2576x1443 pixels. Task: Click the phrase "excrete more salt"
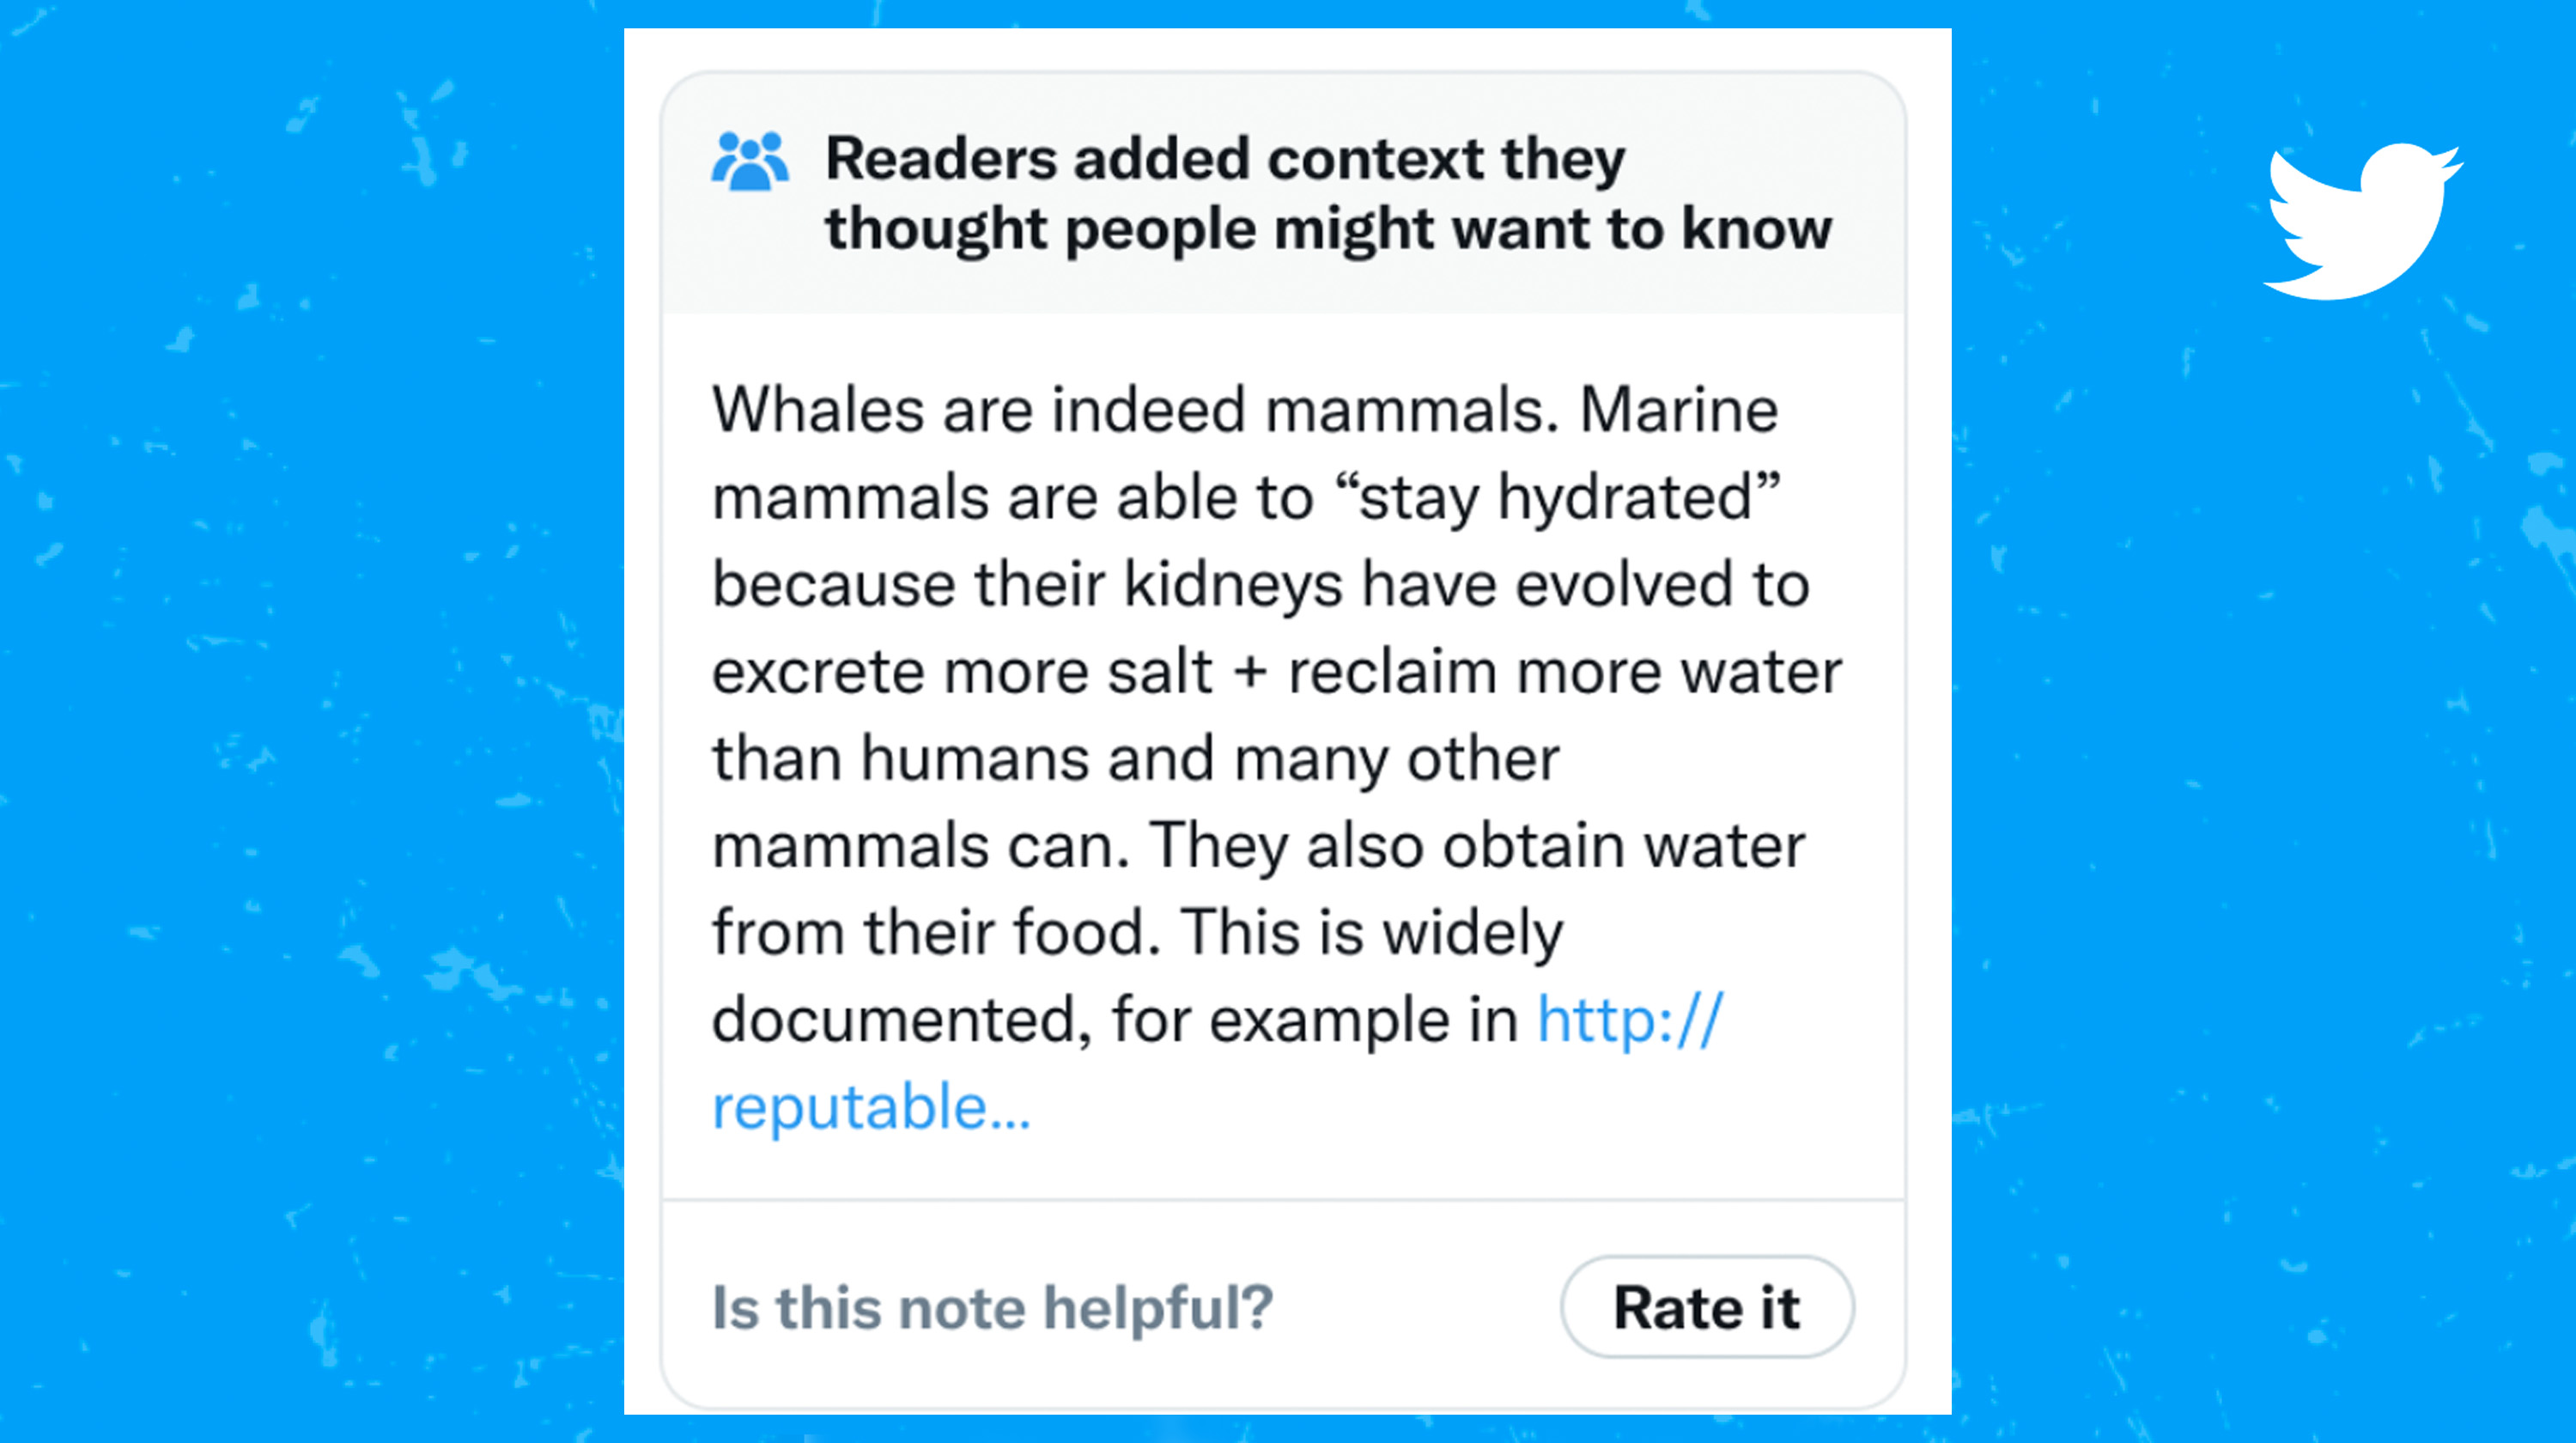(x=961, y=671)
